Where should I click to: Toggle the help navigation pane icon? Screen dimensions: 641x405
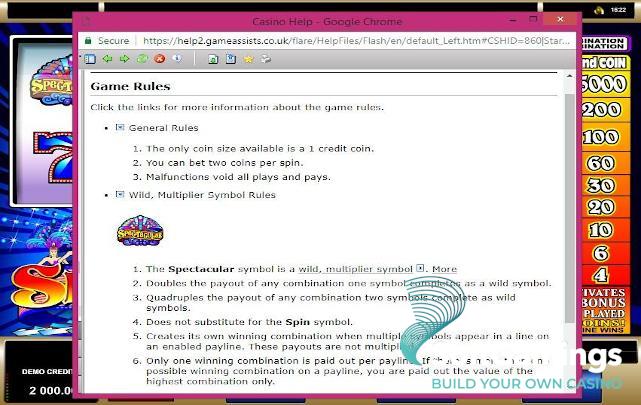(x=91, y=59)
